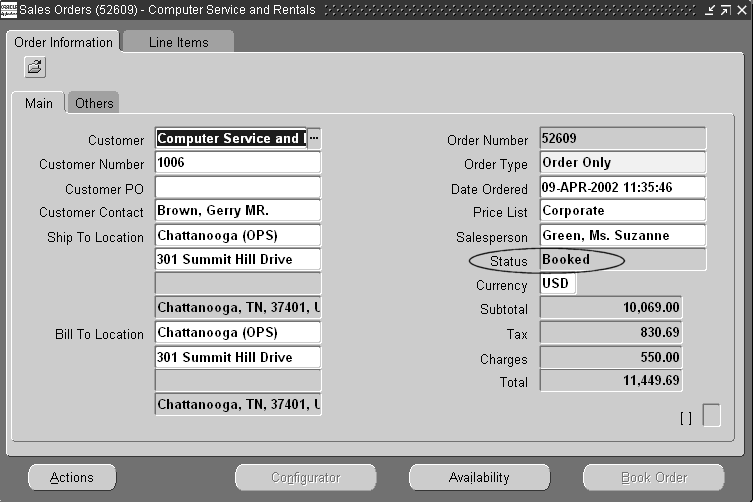Click the Configurator button
The height and width of the screenshot is (502, 753).
305,477
